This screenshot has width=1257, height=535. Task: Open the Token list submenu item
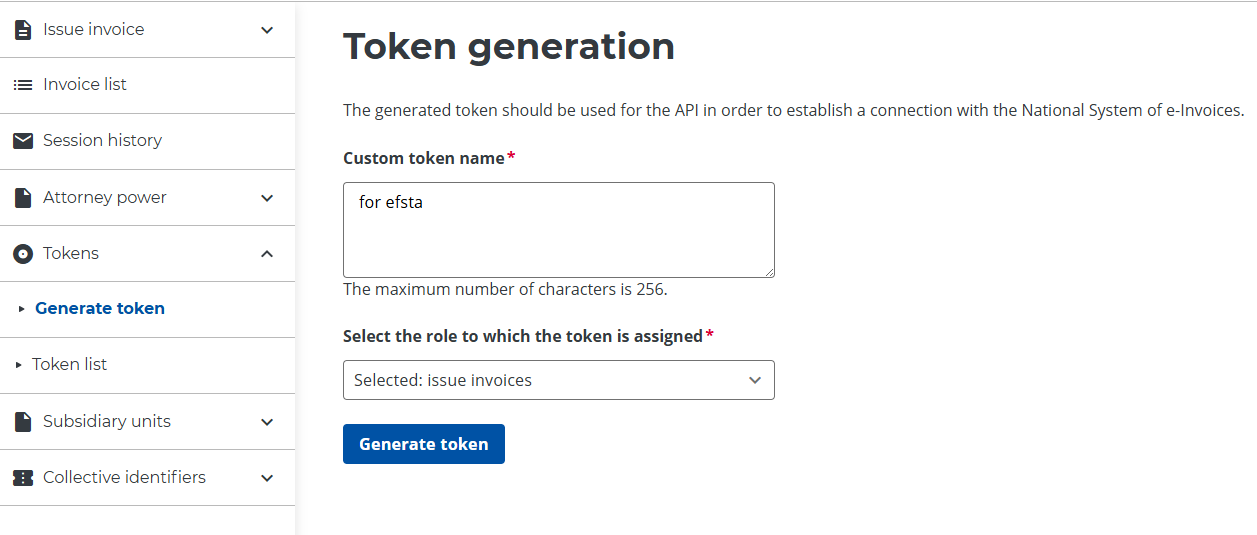point(69,365)
